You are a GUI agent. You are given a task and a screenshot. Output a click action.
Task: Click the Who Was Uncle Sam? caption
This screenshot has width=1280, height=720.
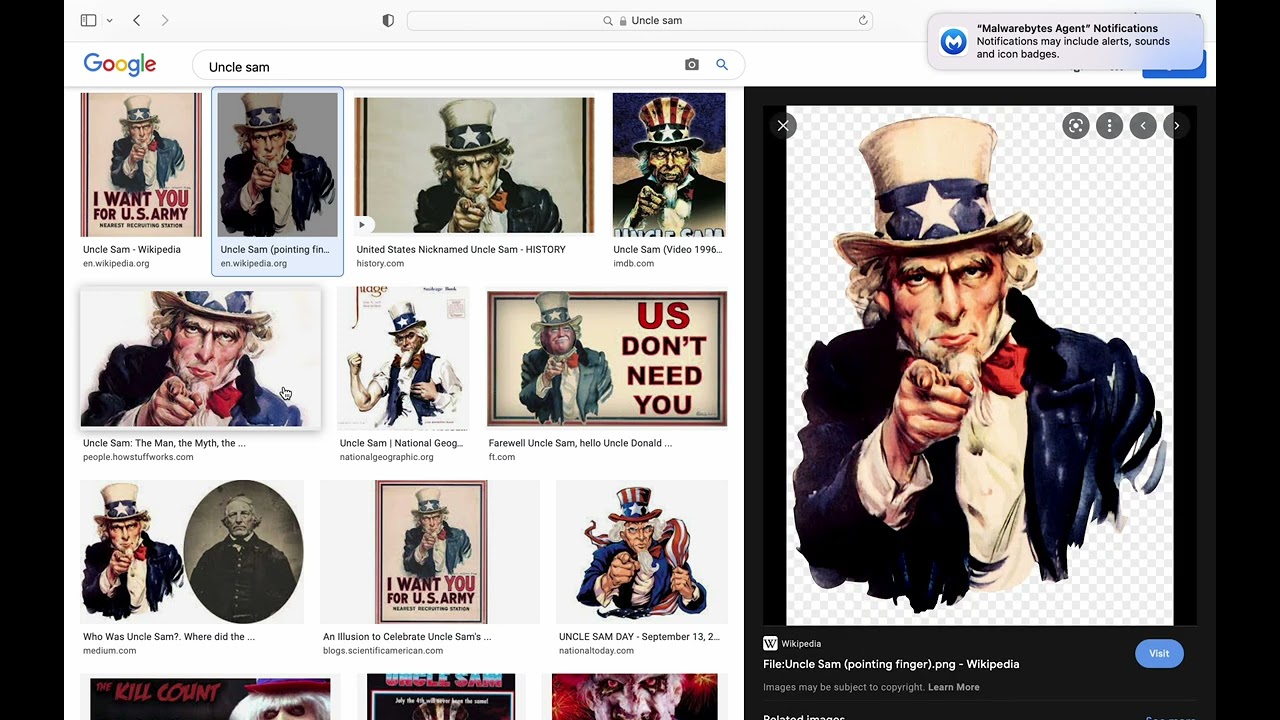[169, 636]
